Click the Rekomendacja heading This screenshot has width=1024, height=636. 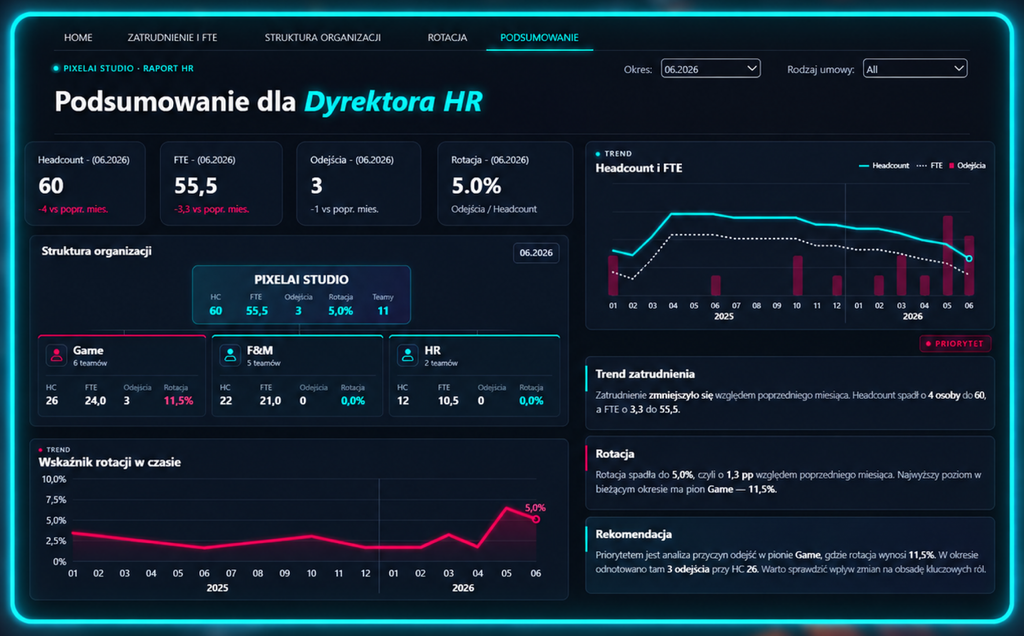[633, 534]
